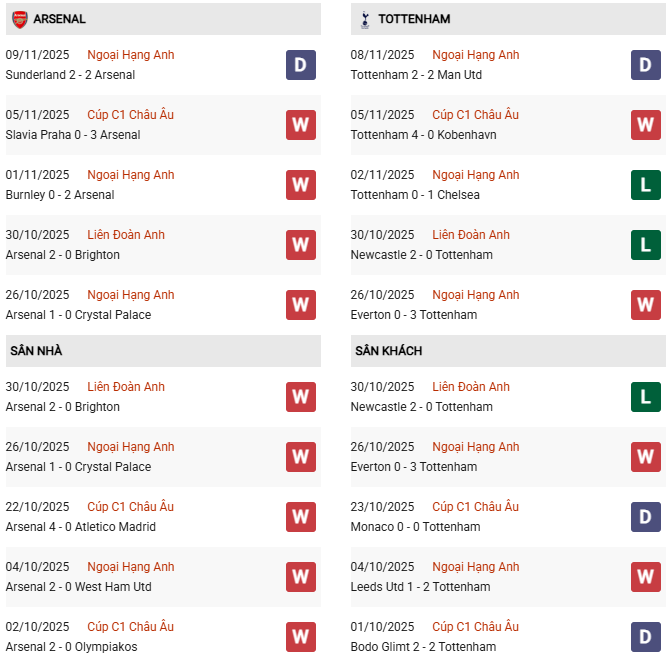Click the Arsenal club crest icon

click(x=20, y=19)
